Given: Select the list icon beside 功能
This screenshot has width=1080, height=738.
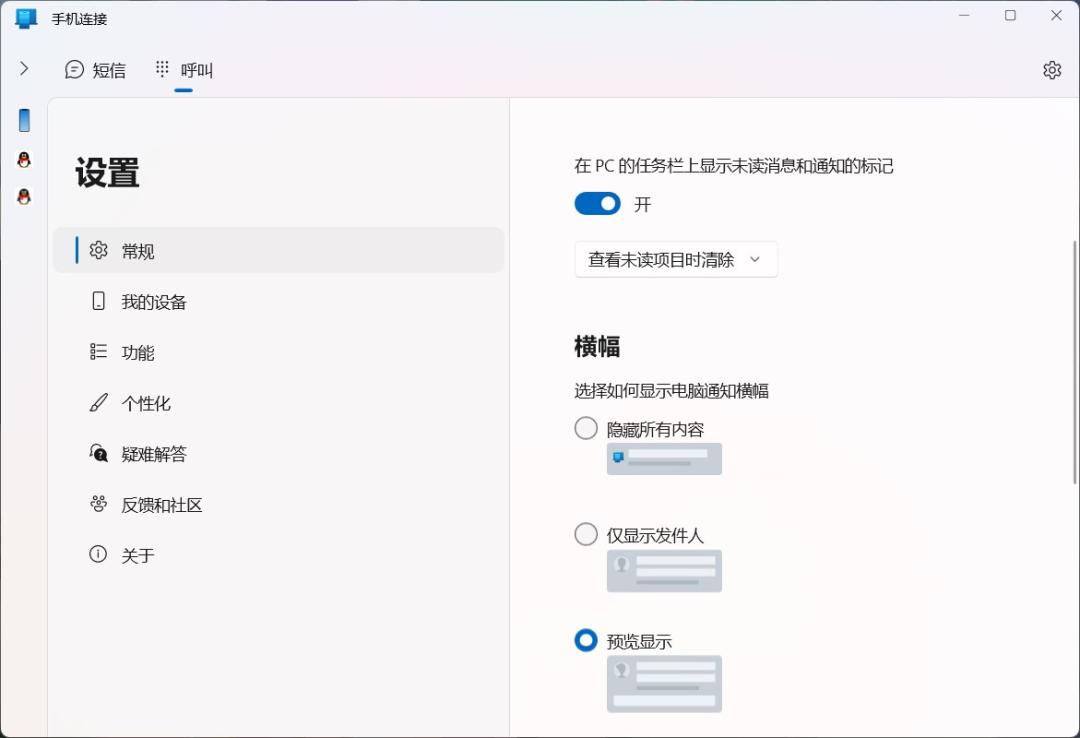Looking at the screenshot, I should (98, 351).
